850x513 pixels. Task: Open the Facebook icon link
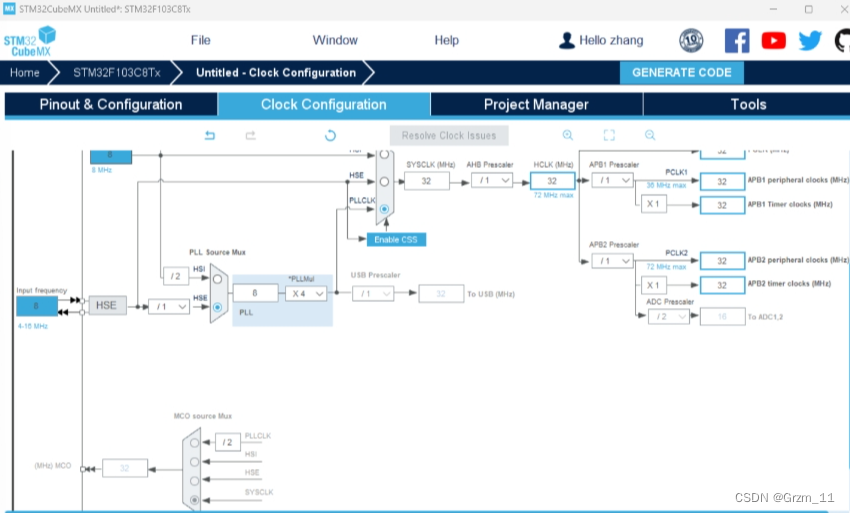click(x=737, y=41)
